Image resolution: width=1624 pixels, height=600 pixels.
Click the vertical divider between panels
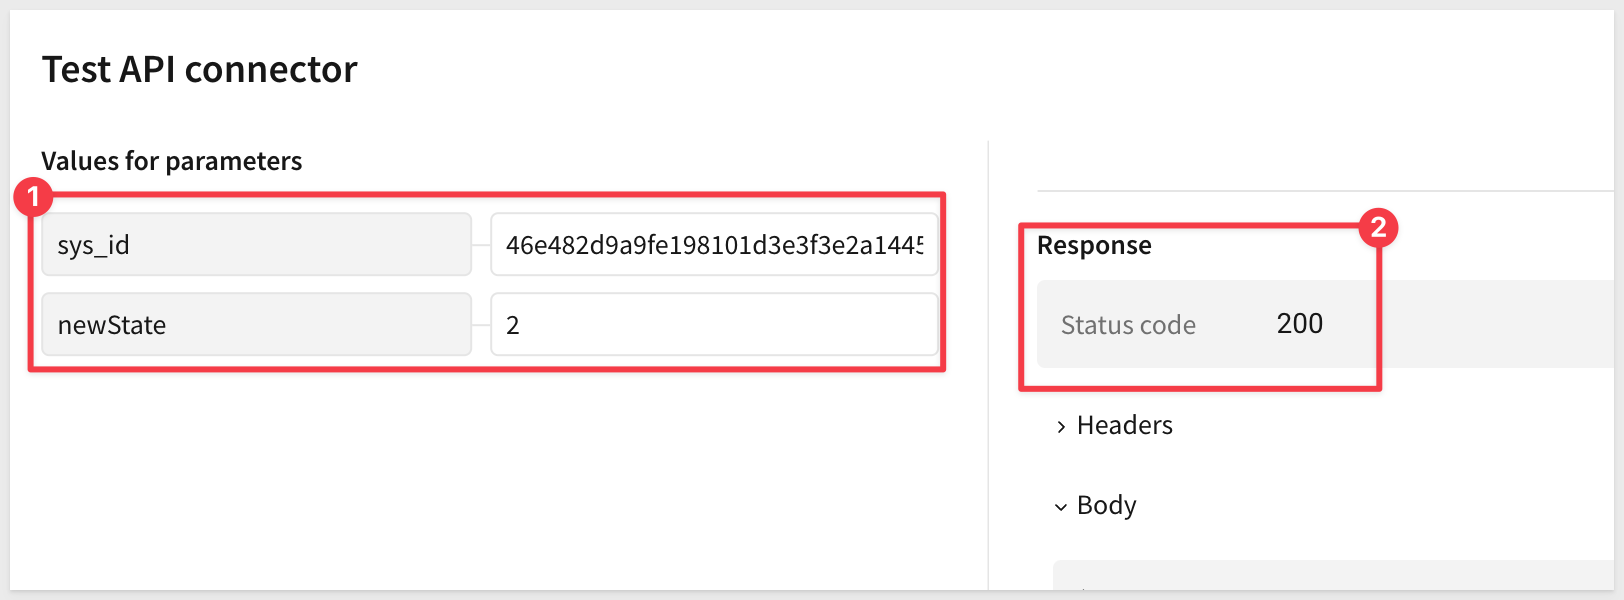[x=988, y=400]
